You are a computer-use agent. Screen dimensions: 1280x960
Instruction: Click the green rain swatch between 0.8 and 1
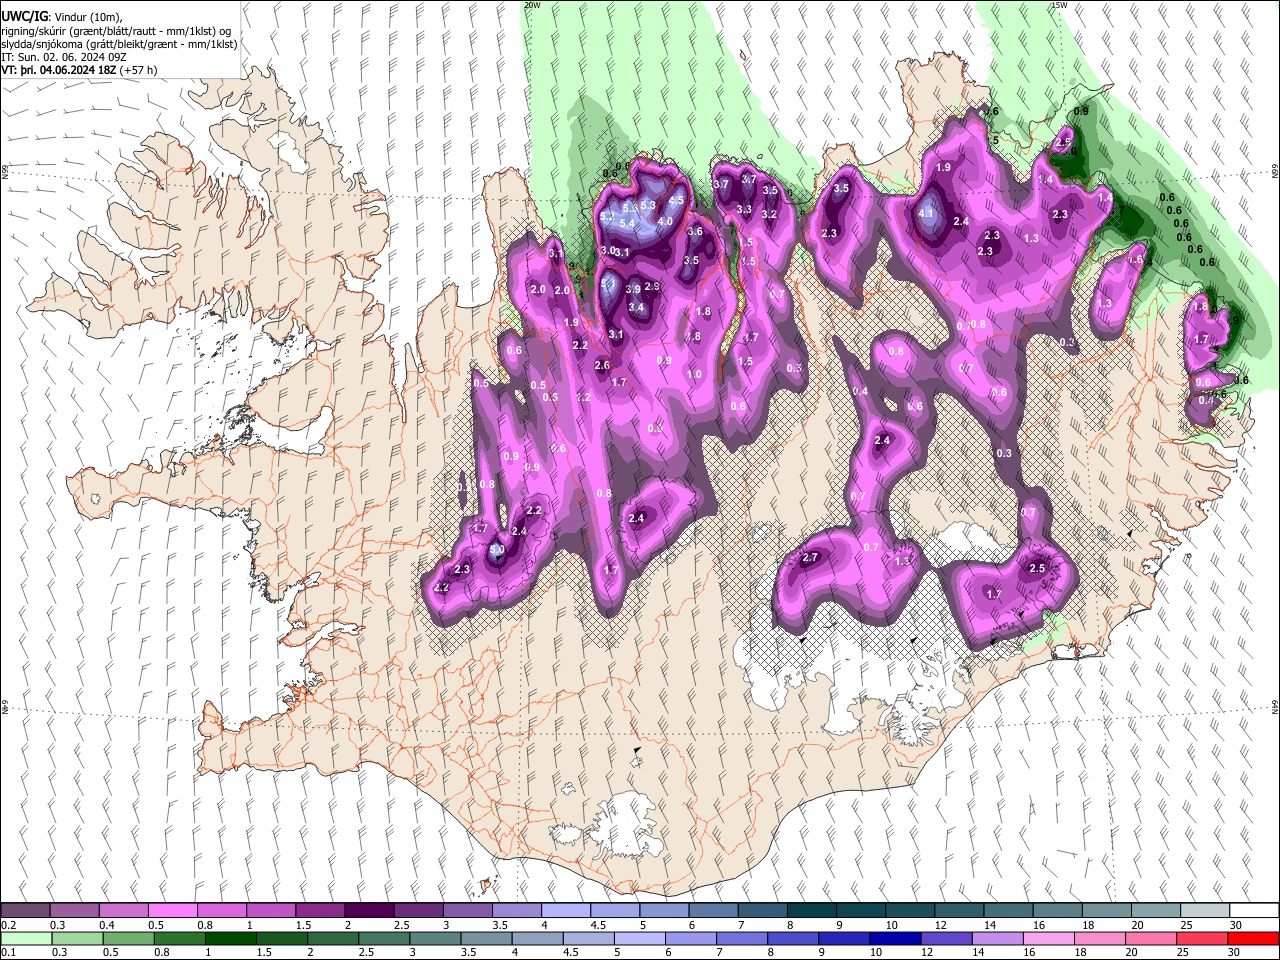click(x=179, y=938)
